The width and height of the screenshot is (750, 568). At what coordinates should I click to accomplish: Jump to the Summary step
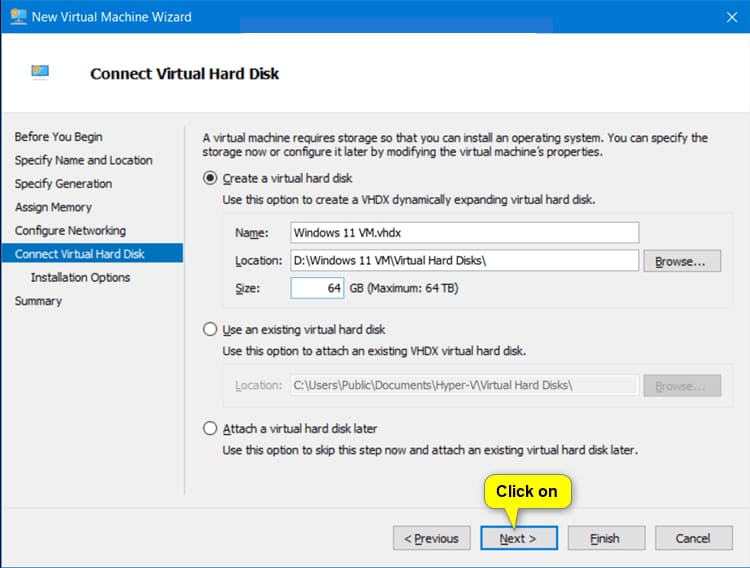tap(38, 301)
